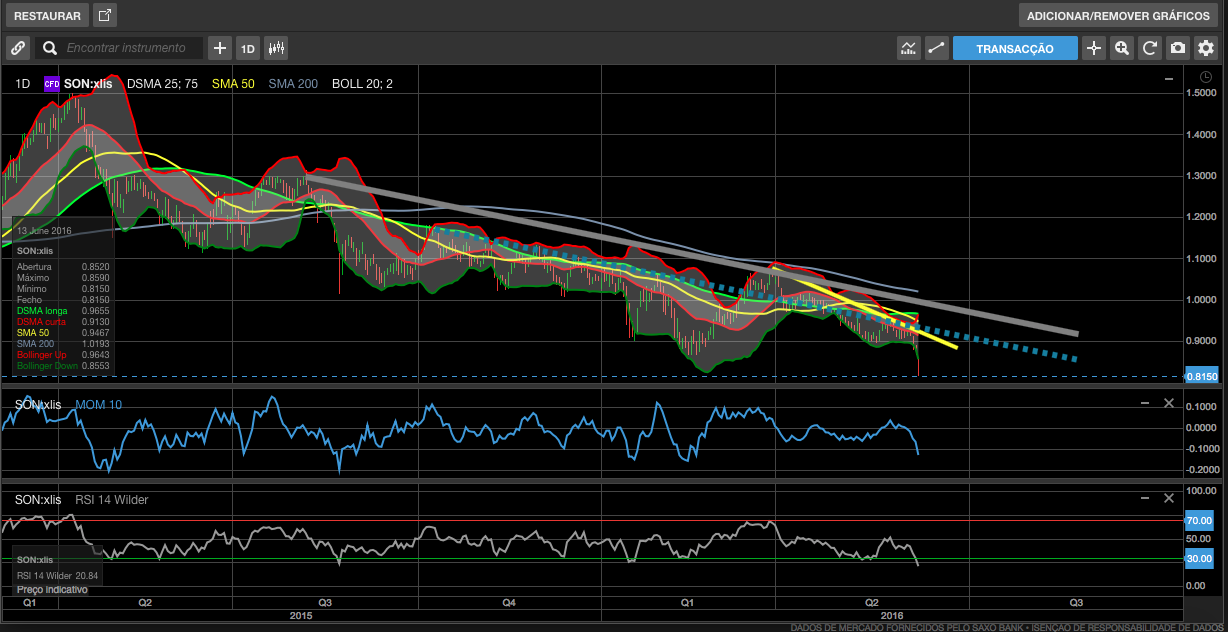
Task: Click the Encontrar instrumento search field
Action: click(x=126, y=48)
